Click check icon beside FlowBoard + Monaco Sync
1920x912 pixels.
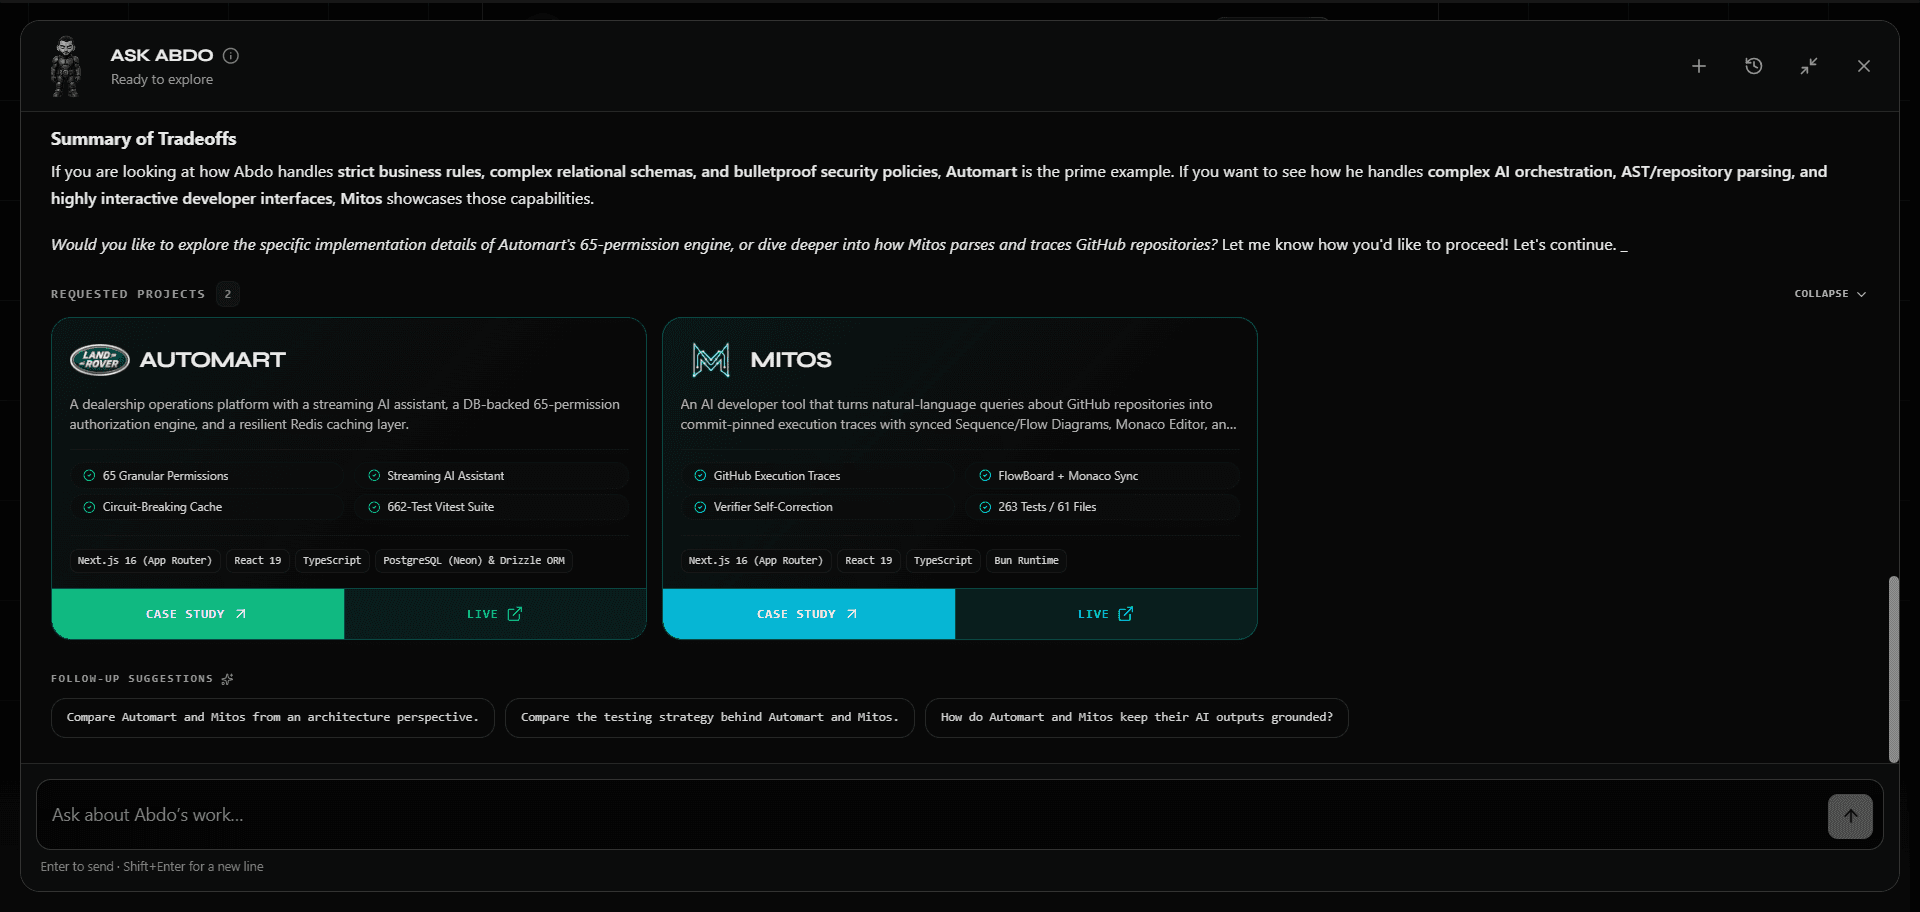985,476
